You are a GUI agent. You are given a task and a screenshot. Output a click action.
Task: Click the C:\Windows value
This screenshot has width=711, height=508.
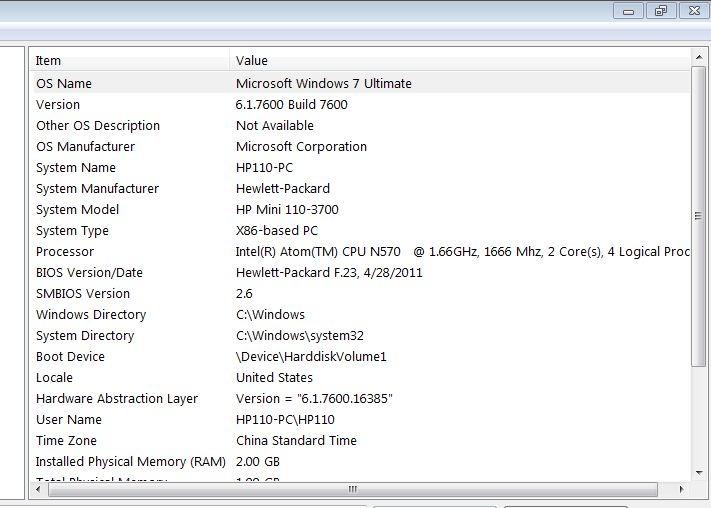[x=271, y=315]
